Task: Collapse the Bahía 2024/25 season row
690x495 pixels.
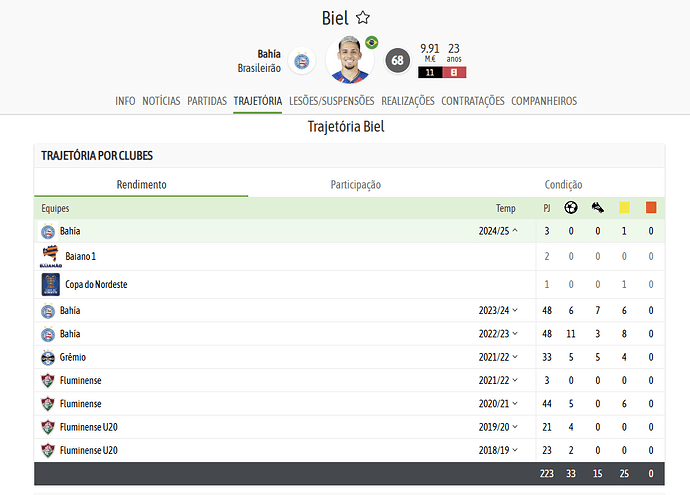Action: (515, 231)
